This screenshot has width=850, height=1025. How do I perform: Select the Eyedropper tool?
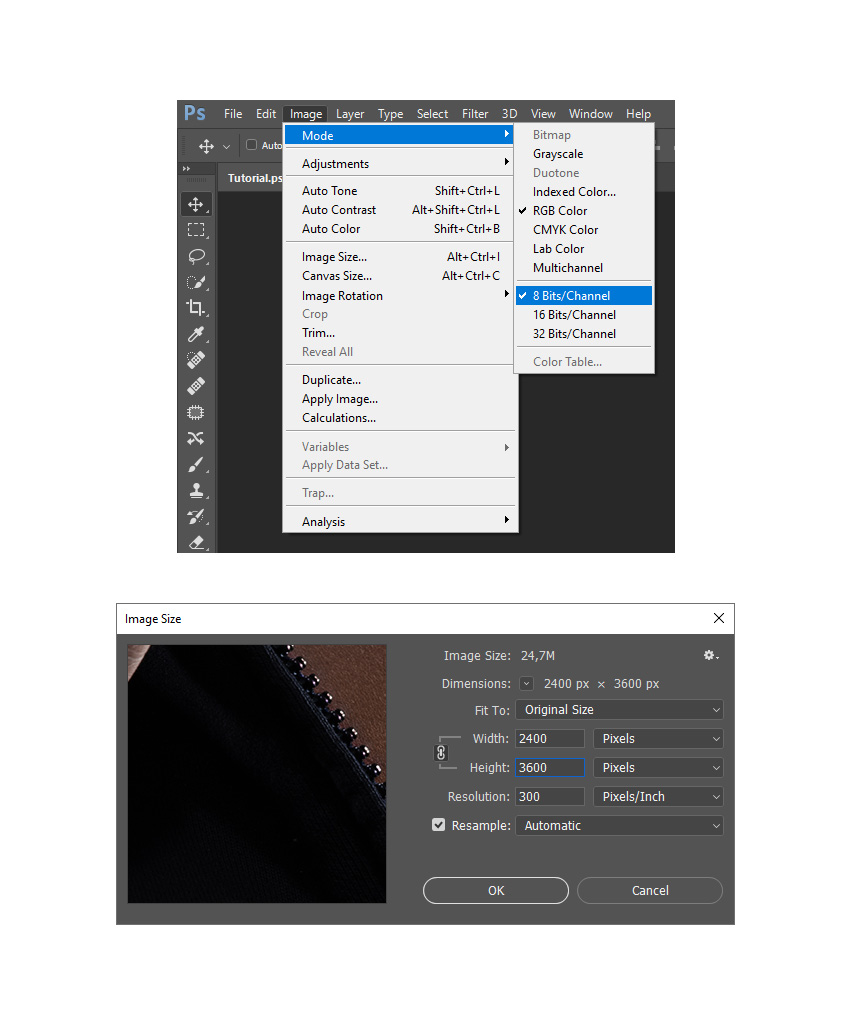196,334
